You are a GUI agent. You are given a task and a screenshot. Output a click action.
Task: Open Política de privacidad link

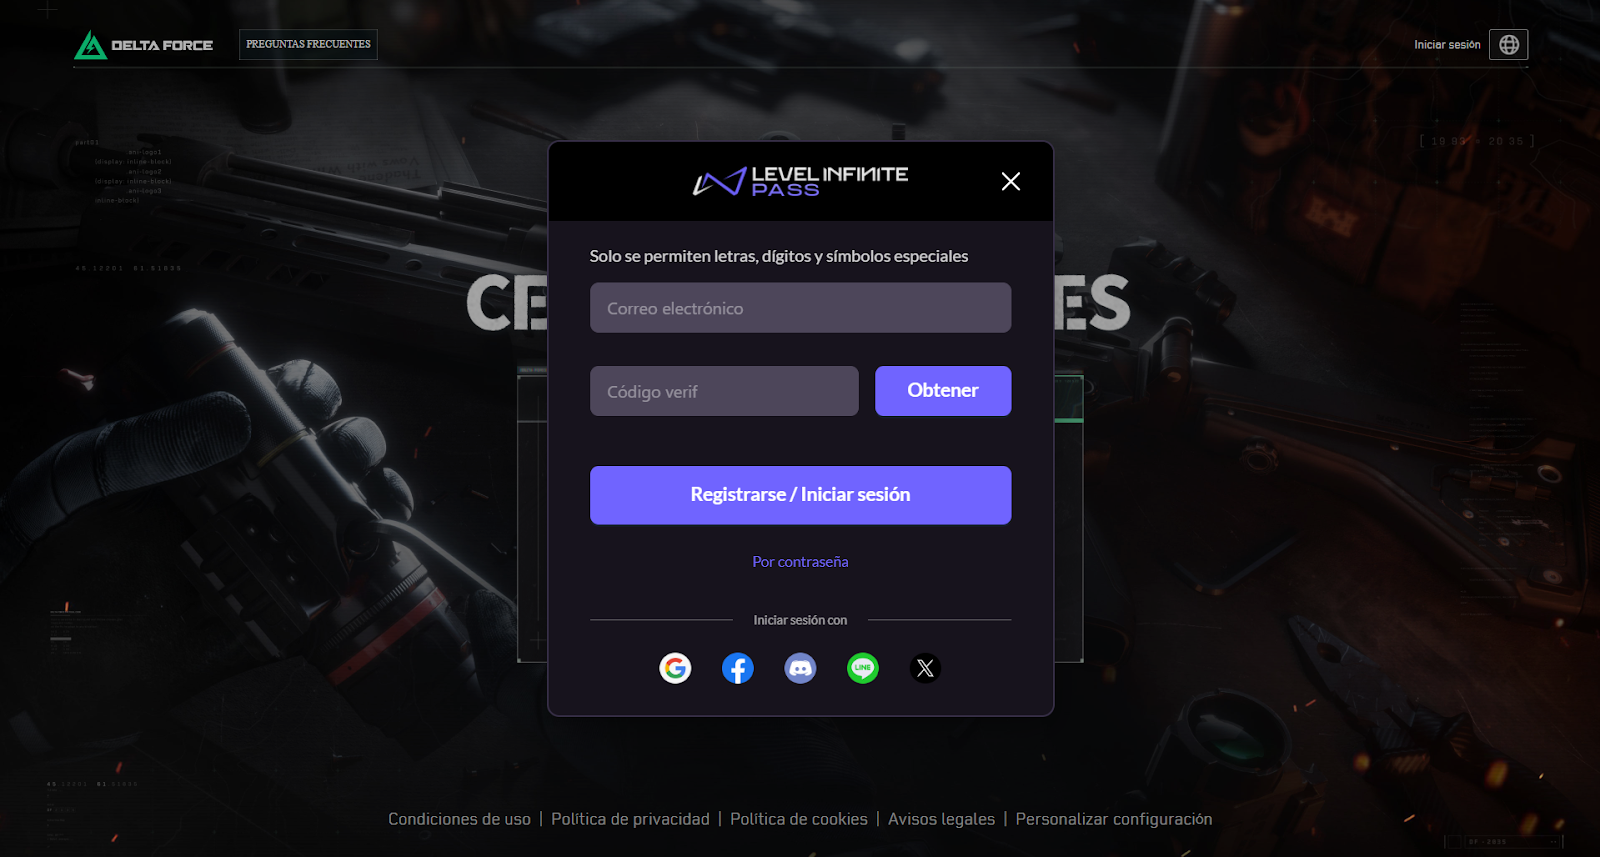tap(630, 819)
